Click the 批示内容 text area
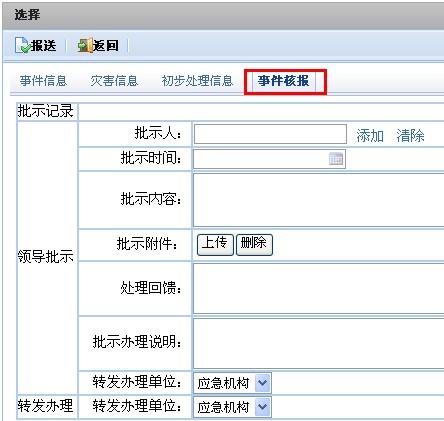Image resolution: width=444 pixels, height=421 pixels. click(x=318, y=200)
